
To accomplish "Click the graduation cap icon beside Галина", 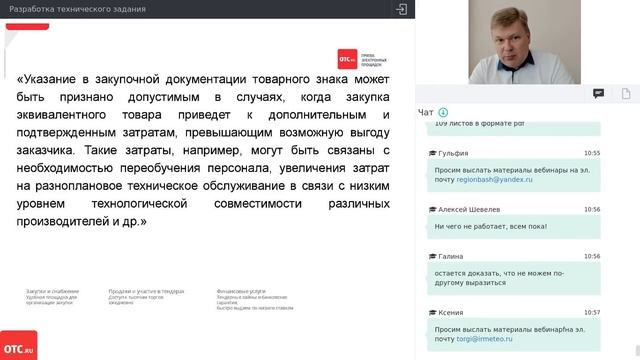I will coord(432,256).
